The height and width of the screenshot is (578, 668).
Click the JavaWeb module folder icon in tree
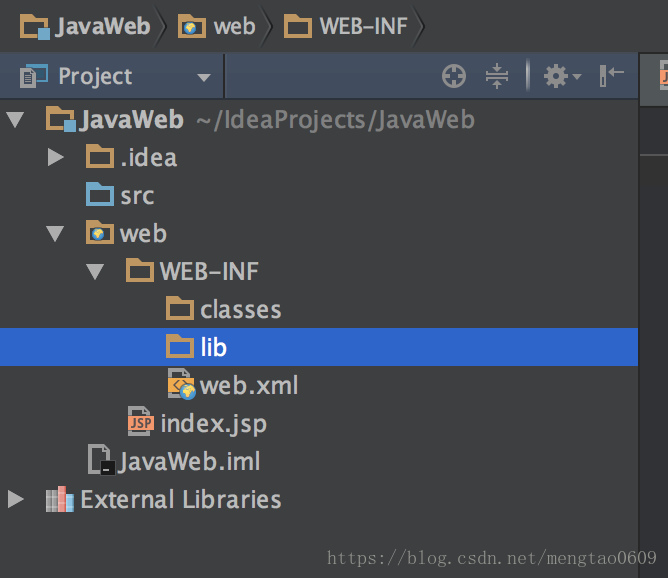[x=61, y=119]
